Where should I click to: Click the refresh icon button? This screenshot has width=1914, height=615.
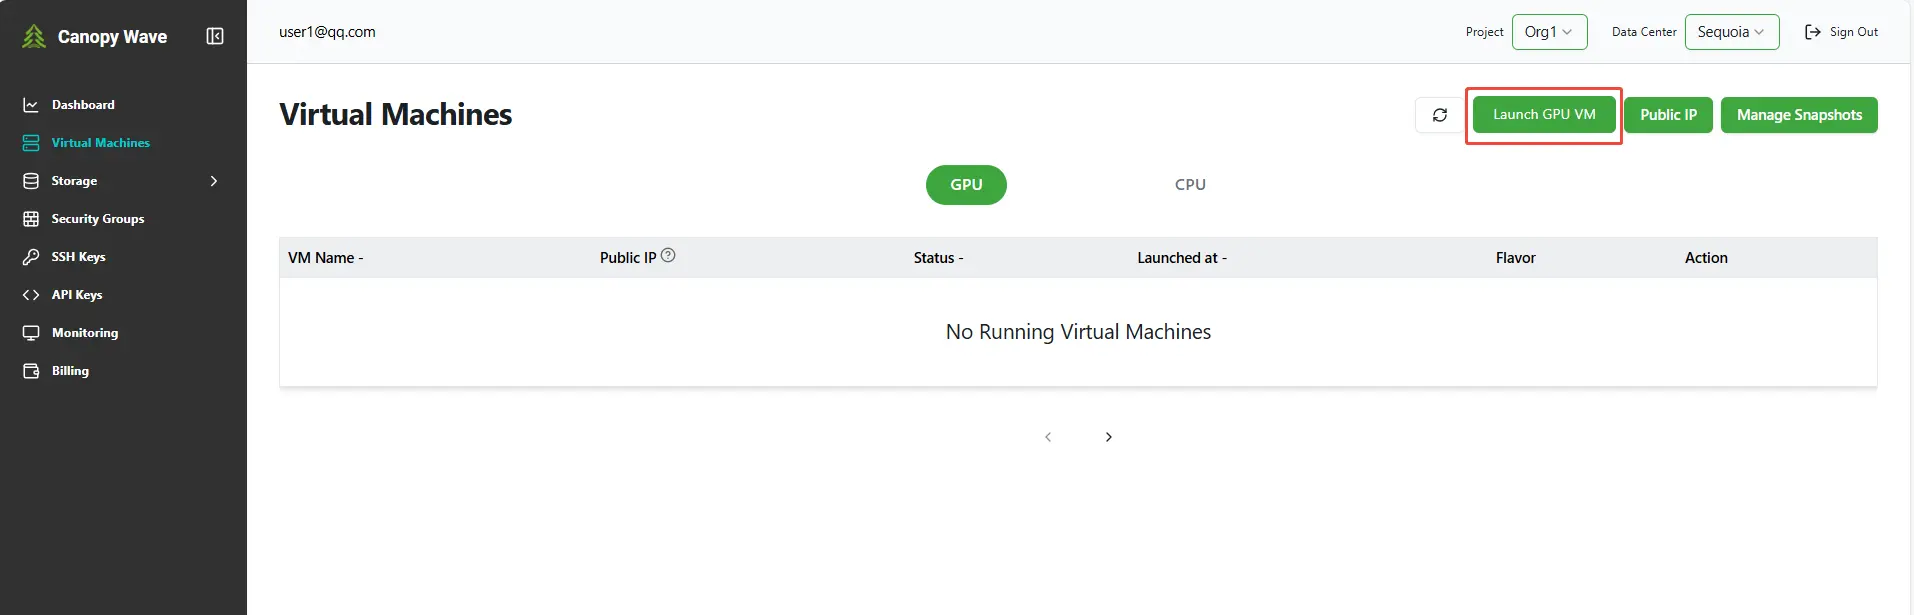coord(1439,115)
